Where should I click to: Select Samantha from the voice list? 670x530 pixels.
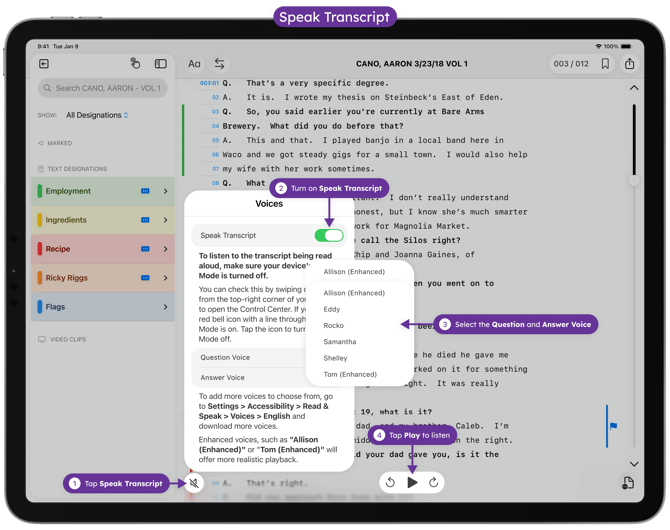(x=340, y=342)
